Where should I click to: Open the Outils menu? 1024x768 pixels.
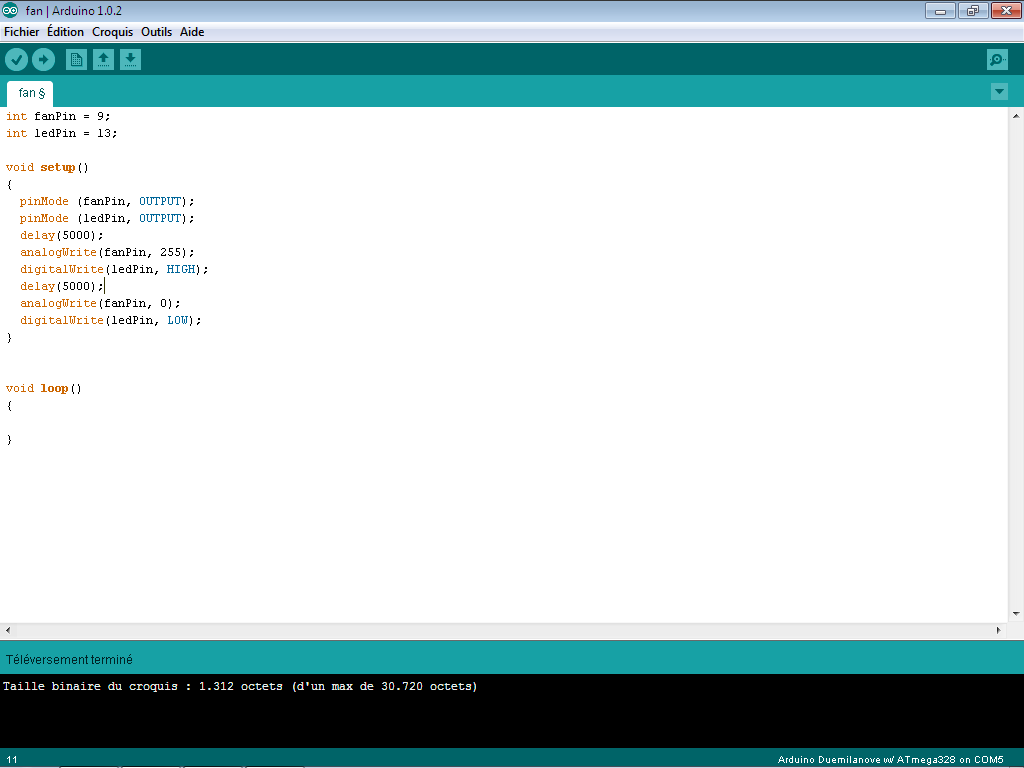[157, 32]
